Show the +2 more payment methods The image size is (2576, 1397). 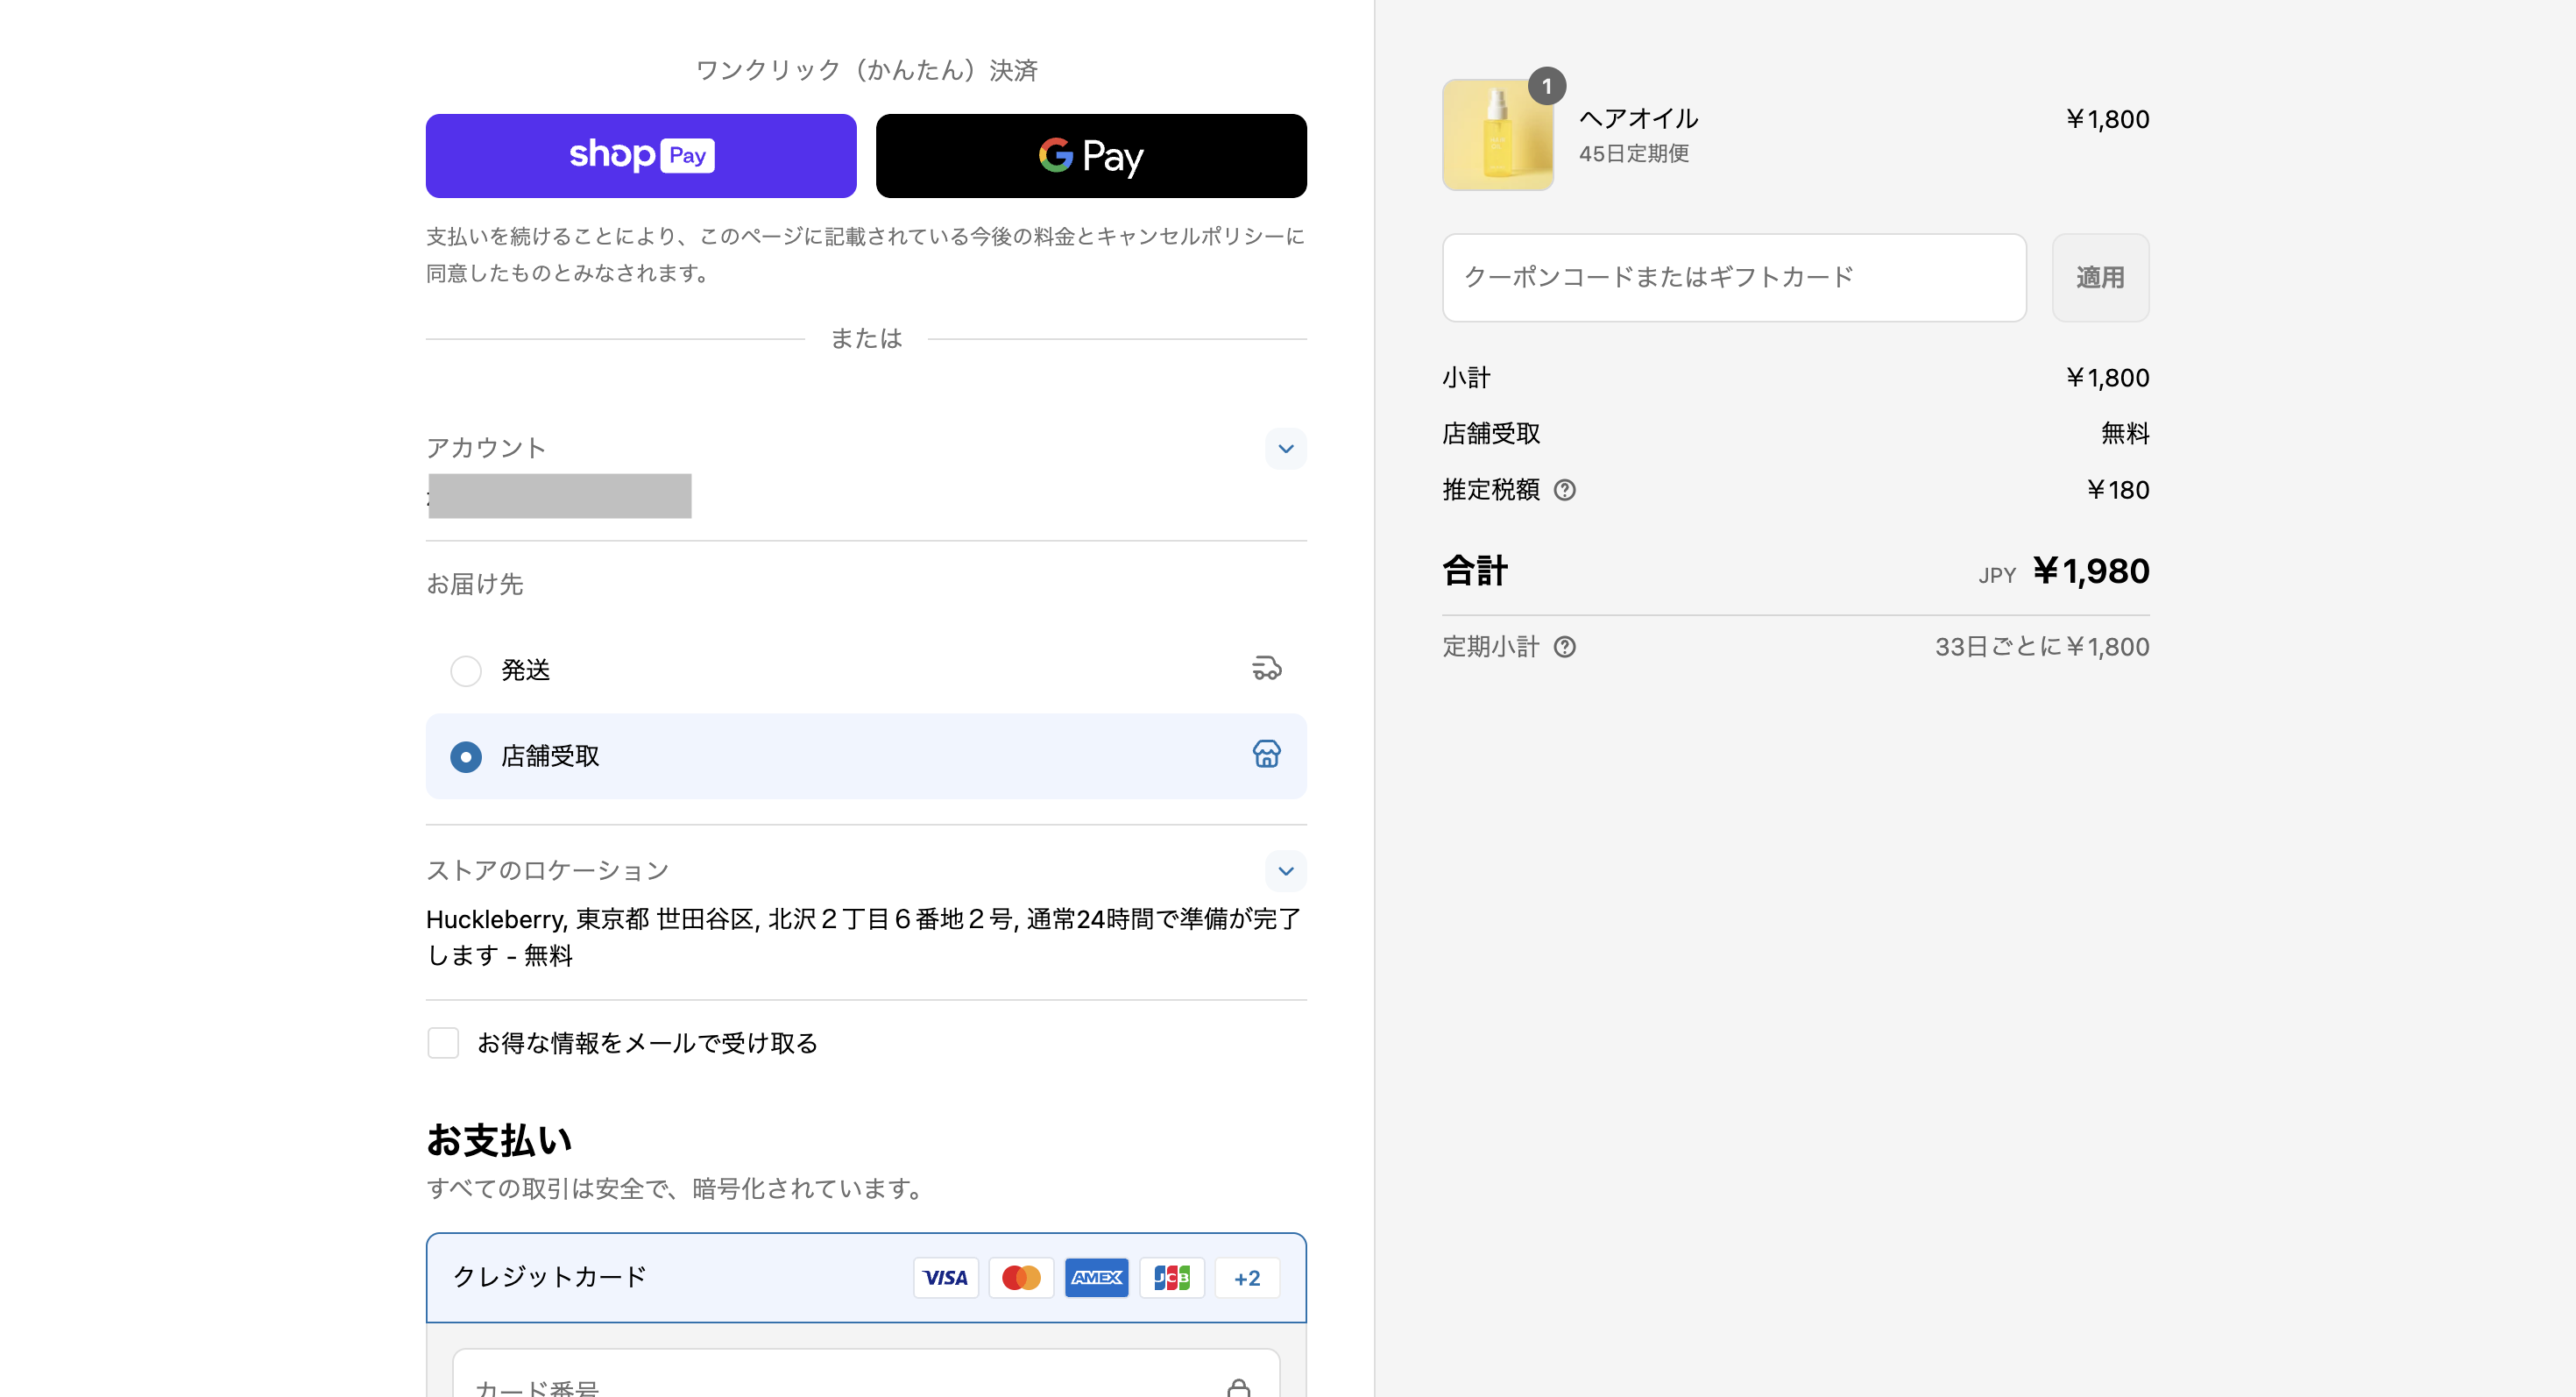click(x=1247, y=1278)
